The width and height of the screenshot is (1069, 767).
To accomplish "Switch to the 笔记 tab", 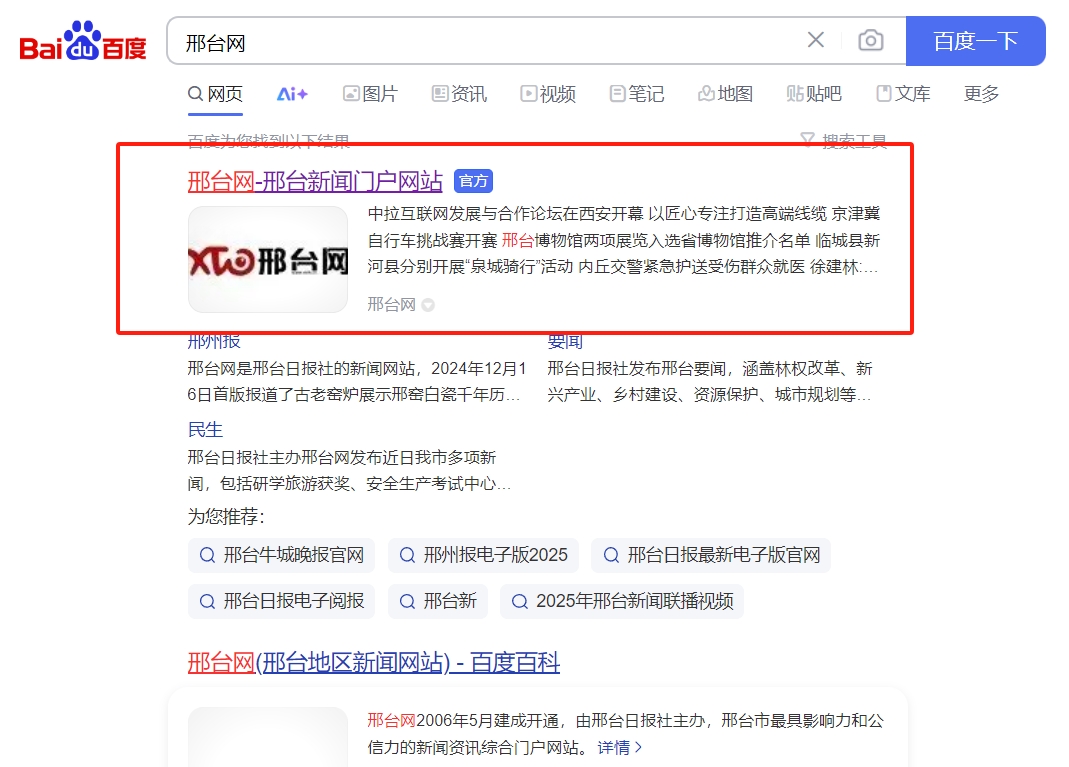I will coord(637,94).
